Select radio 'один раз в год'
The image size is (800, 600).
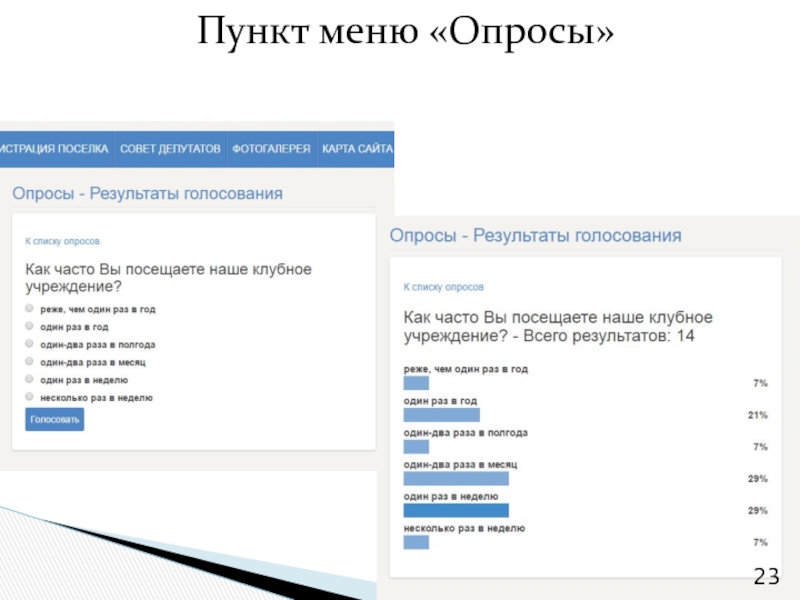(x=29, y=326)
